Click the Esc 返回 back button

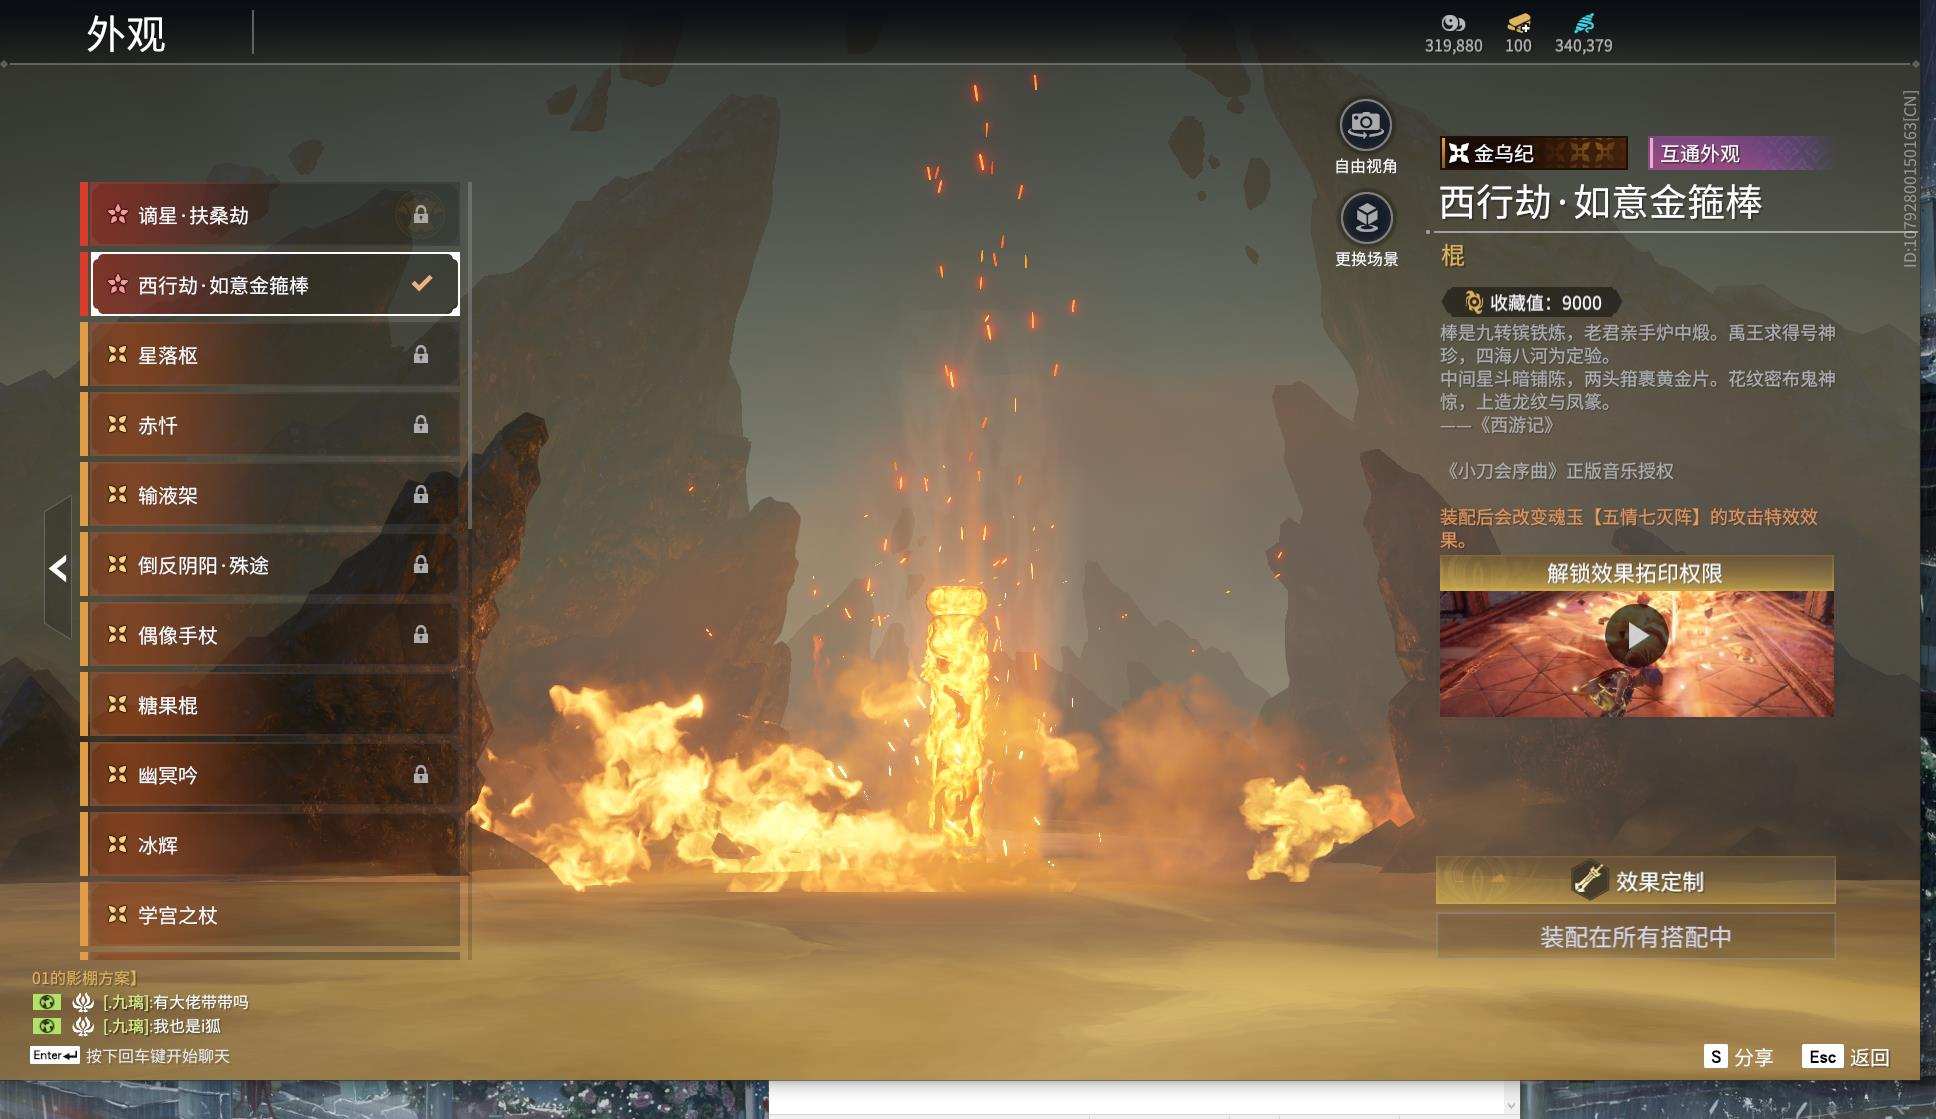tap(1846, 1057)
